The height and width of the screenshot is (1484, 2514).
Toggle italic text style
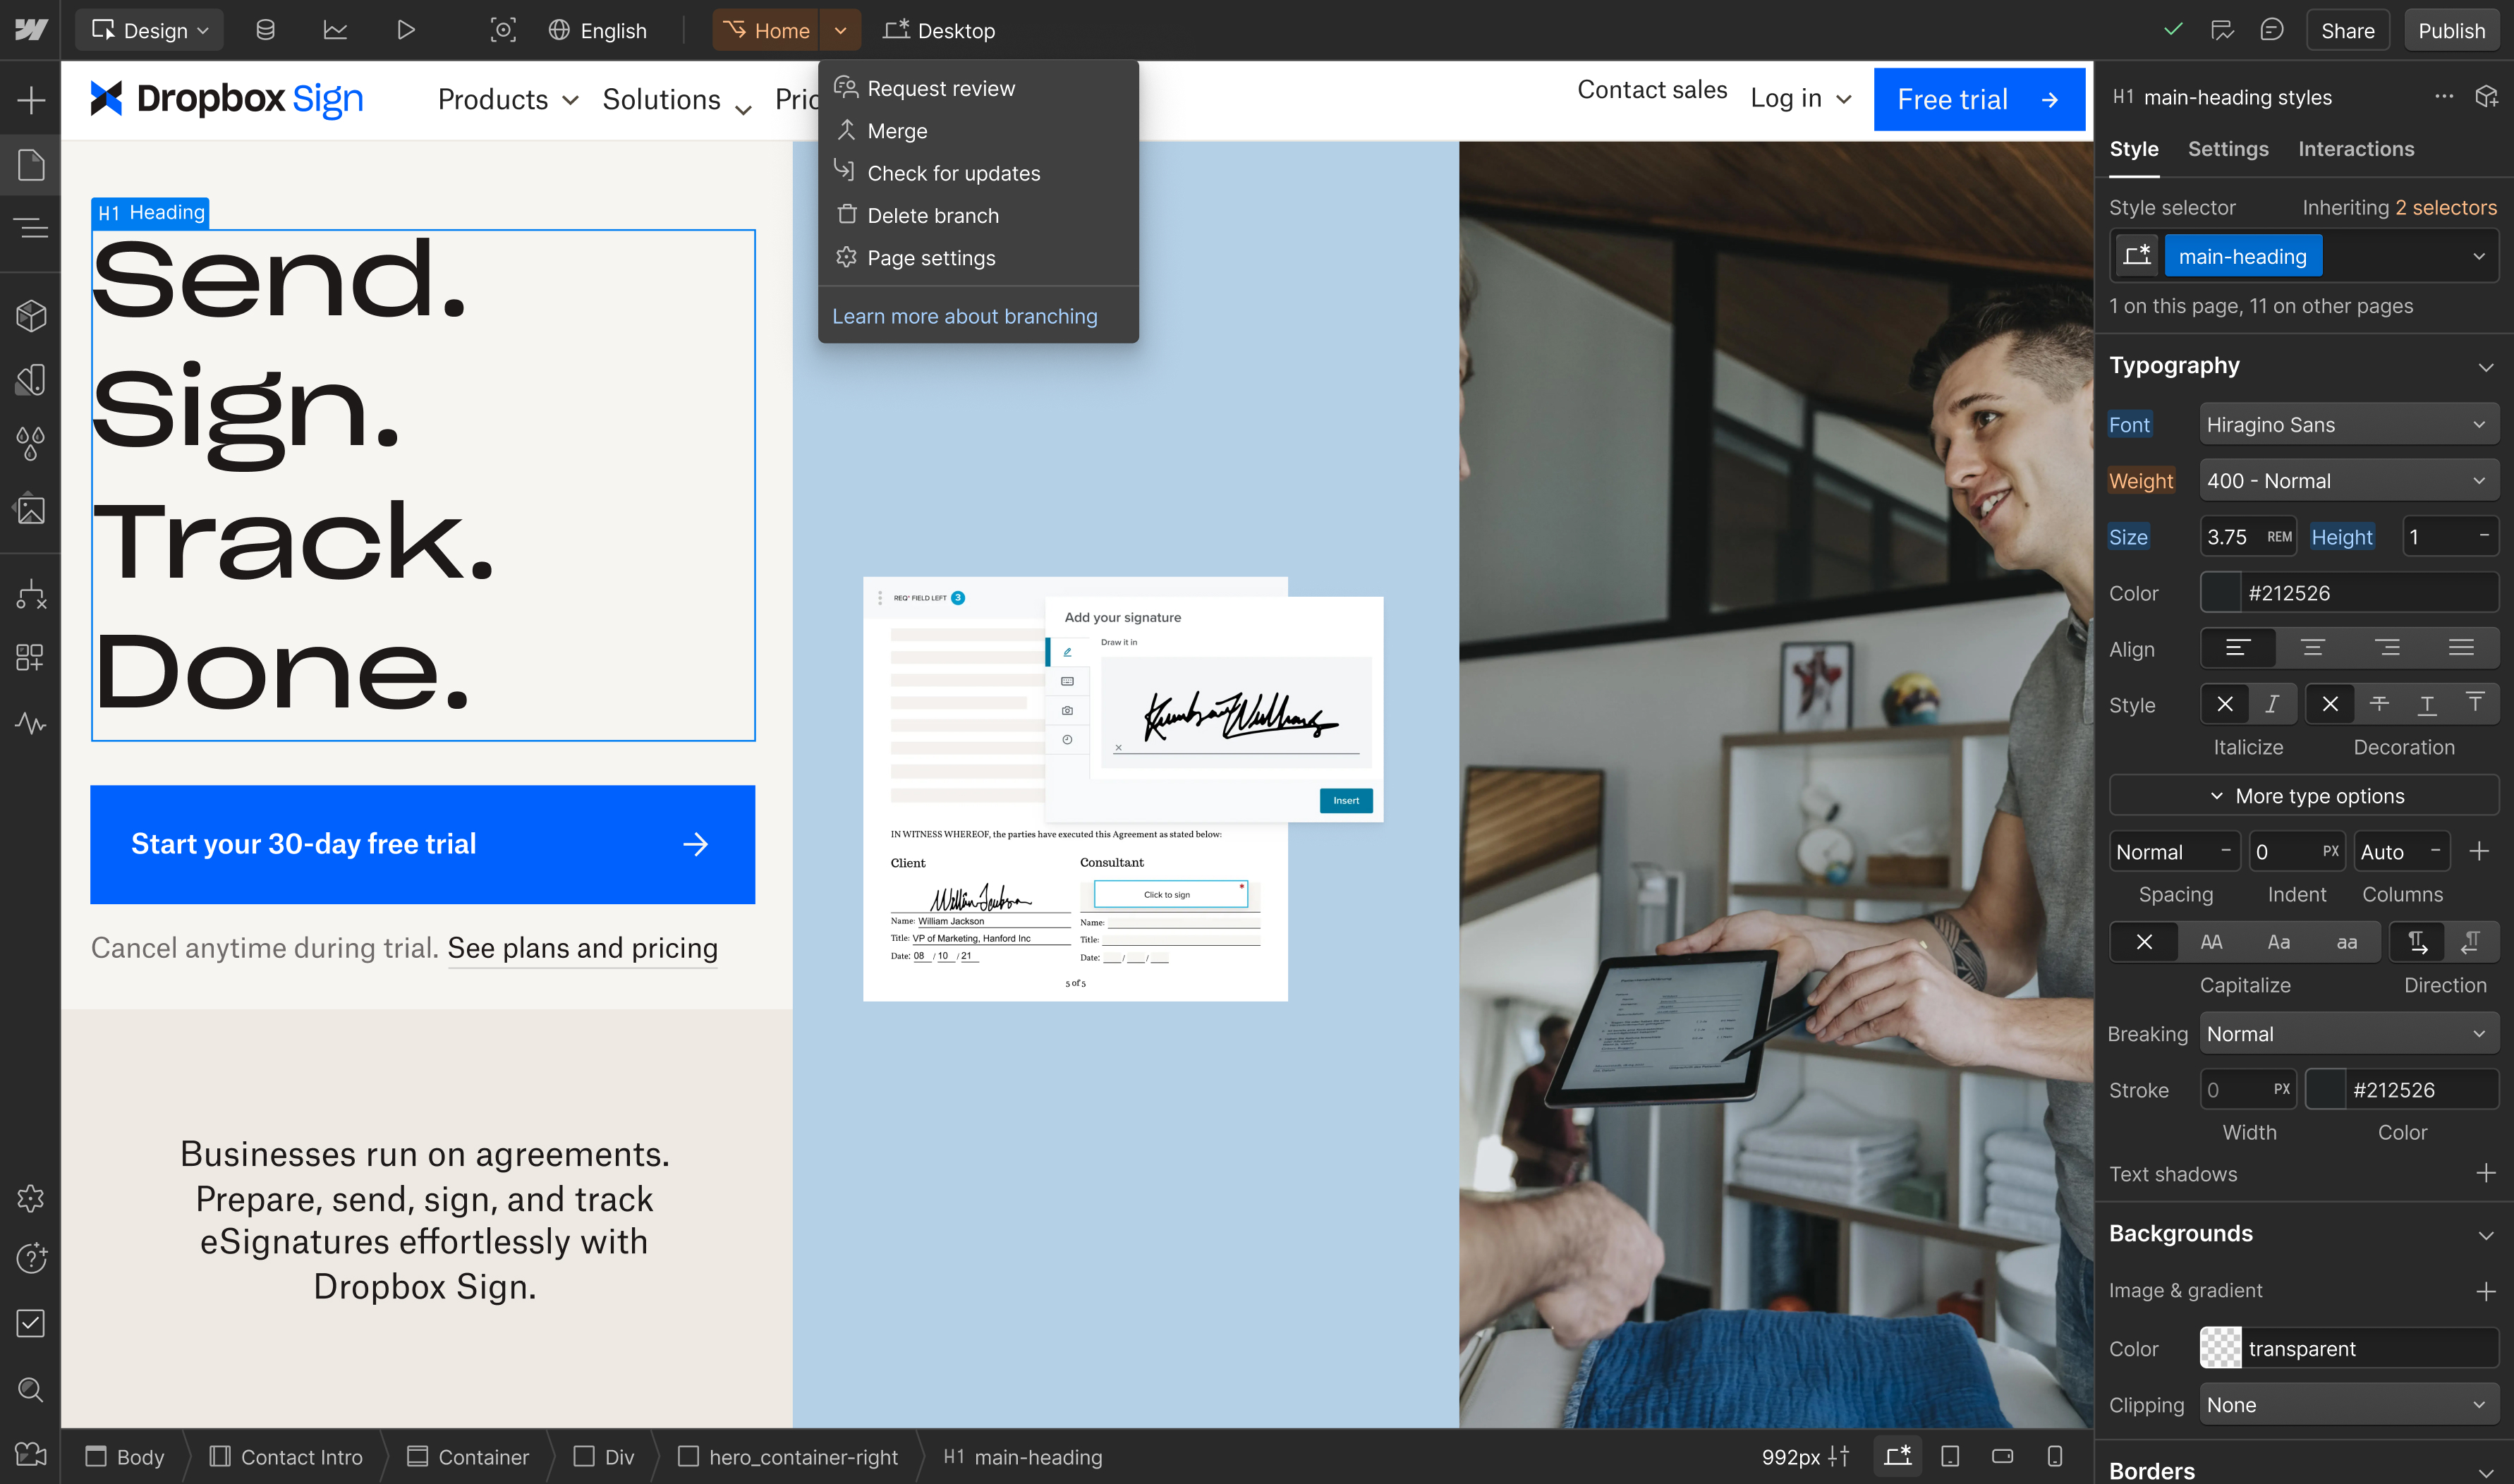pos(2272,704)
